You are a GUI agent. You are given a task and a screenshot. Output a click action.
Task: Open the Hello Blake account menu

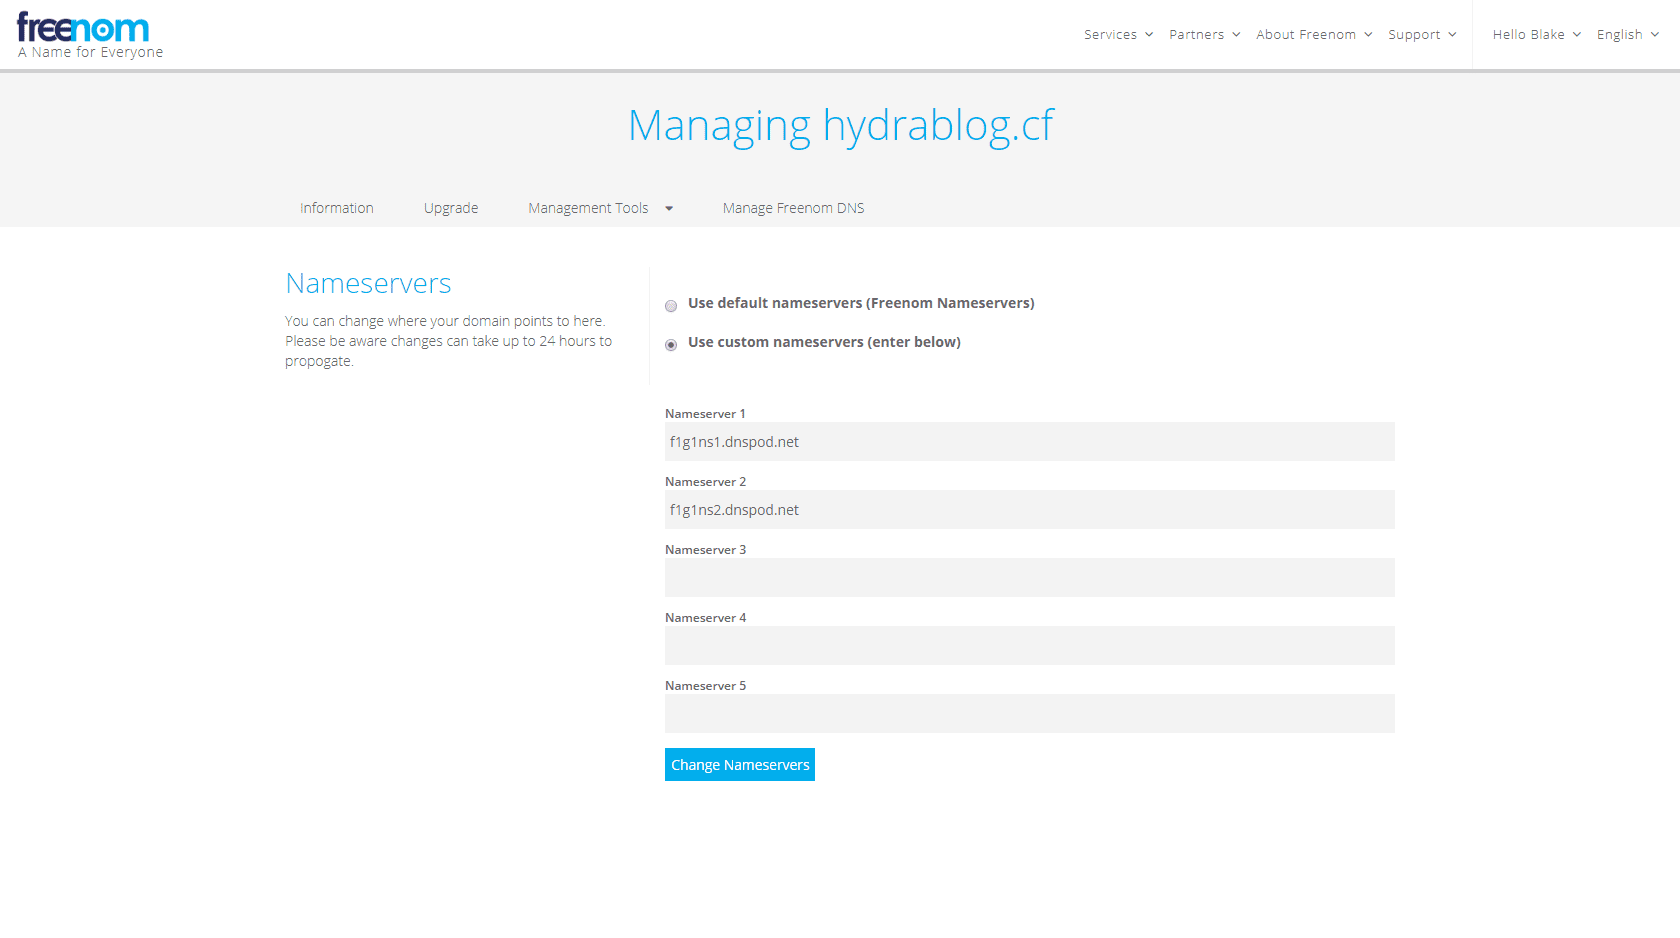pos(1536,35)
